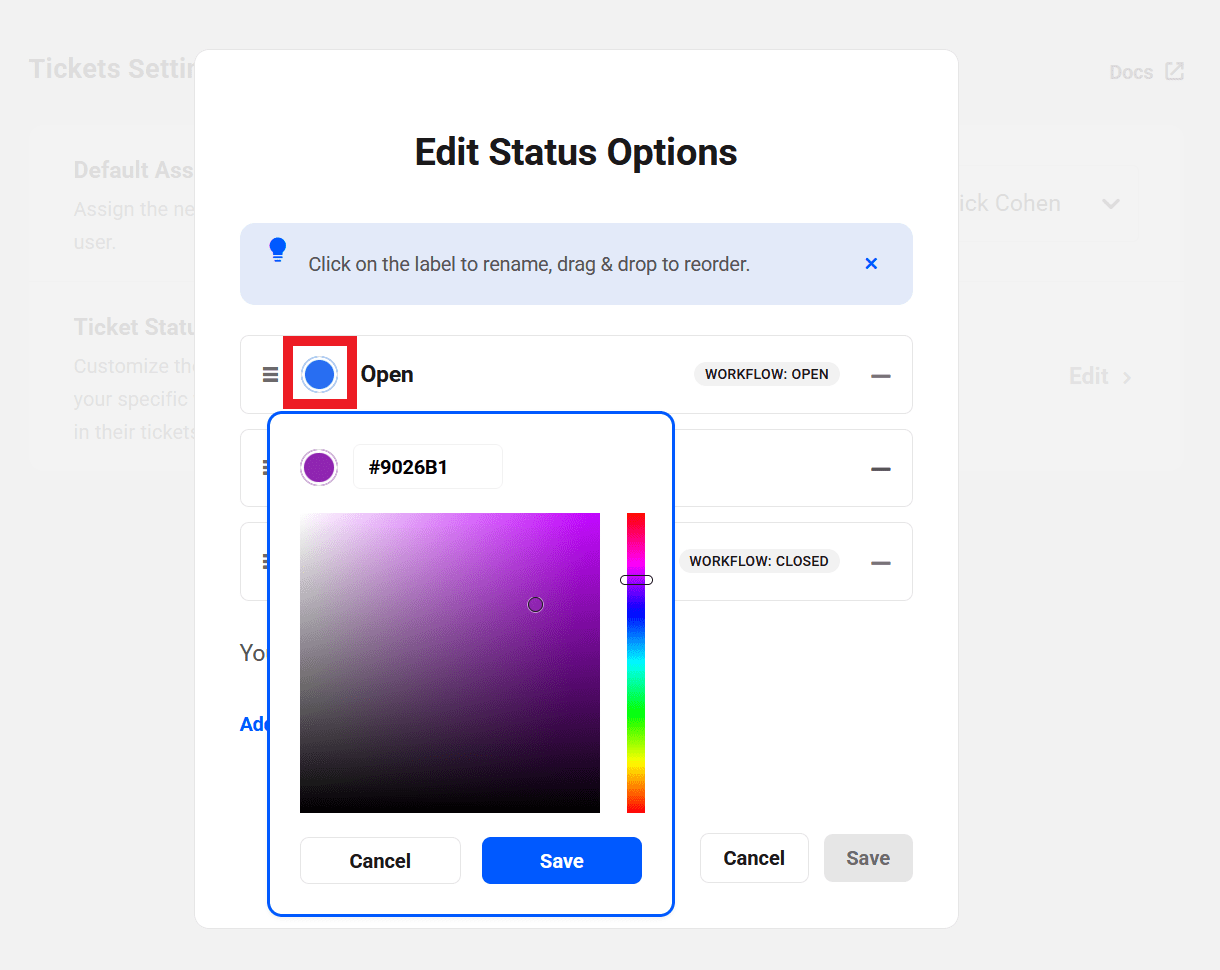1220x970 pixels.
Task: Dismiss the rename tip with the X icon
Action: coord(871,264)
